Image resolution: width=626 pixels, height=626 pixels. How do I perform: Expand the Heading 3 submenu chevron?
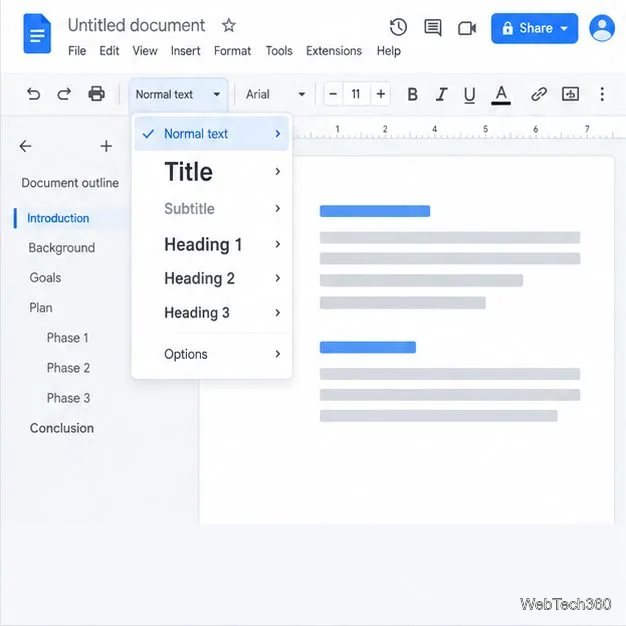(278, 313)
